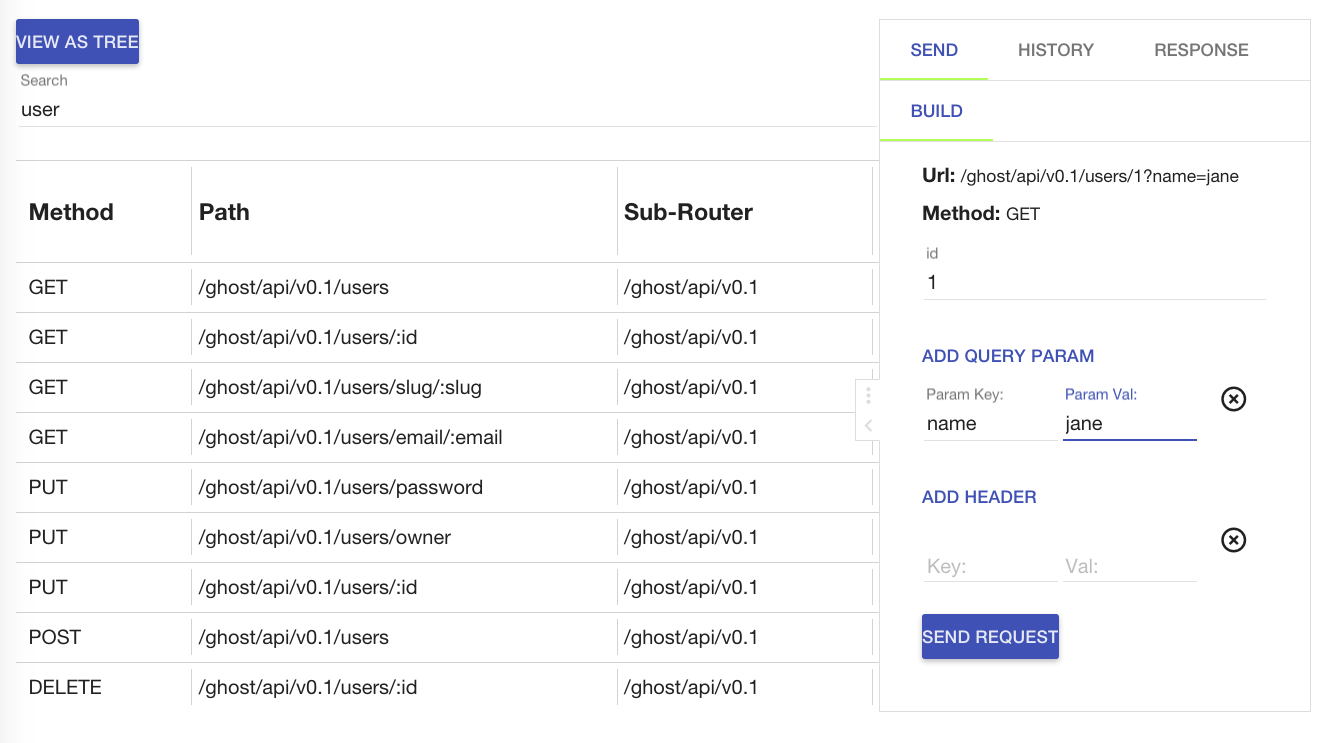Click the Sub-Router cell in owner row
Screen dimensions: 1324x743
[x=691, y=538]
